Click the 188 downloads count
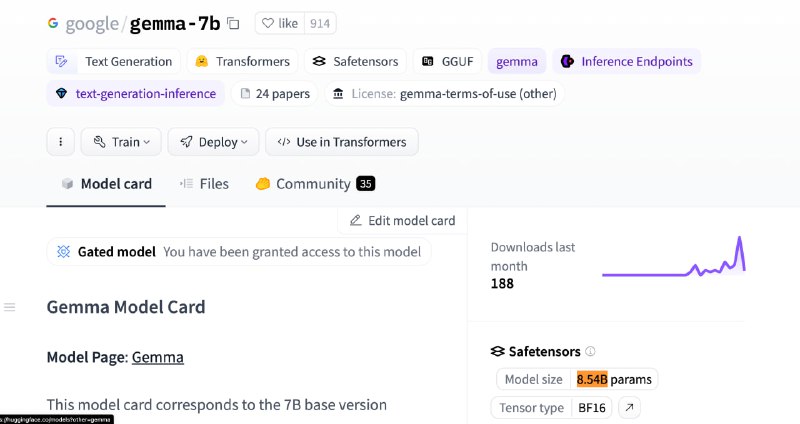 502,284
